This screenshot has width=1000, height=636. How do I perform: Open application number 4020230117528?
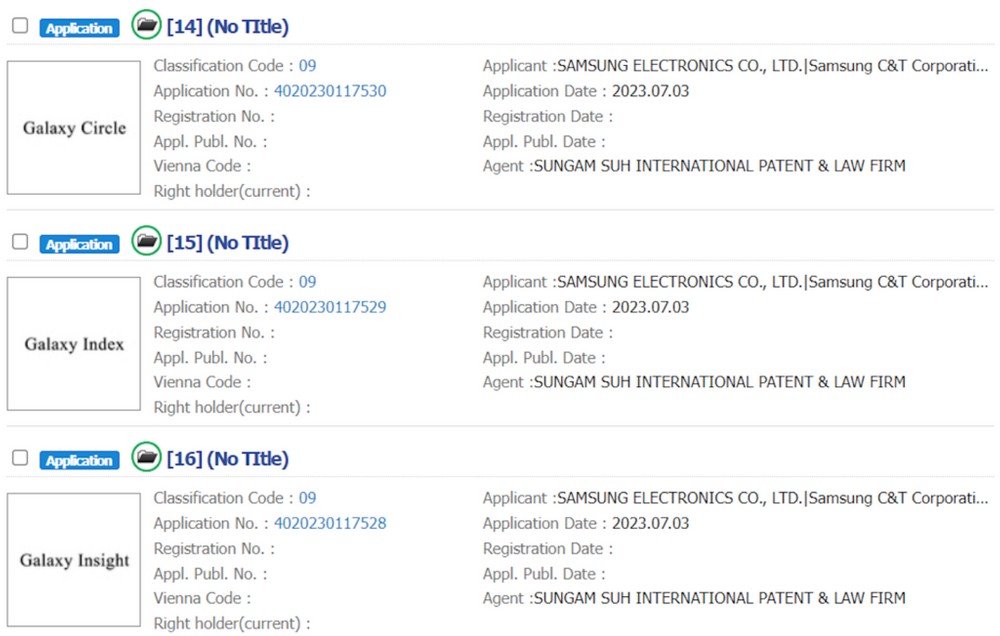point(330,523)
